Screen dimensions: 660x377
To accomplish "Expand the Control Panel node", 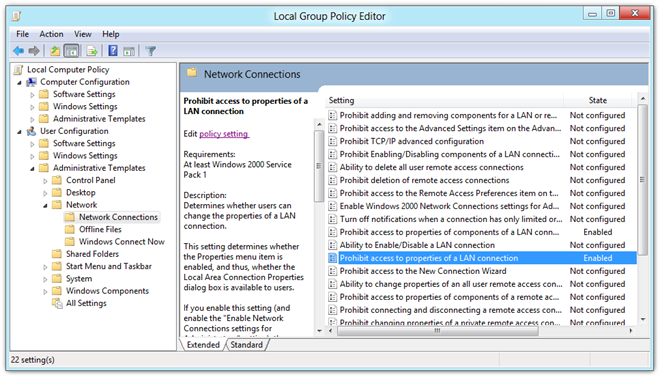I will (x=45, y=181).
